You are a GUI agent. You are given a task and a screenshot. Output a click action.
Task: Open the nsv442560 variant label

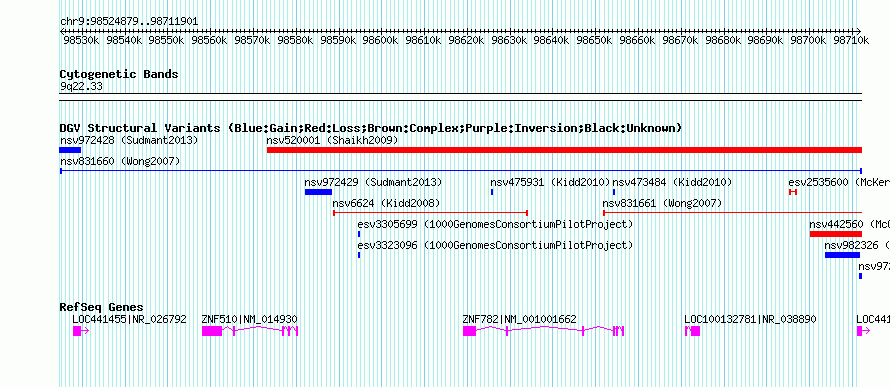coord(850,225)
